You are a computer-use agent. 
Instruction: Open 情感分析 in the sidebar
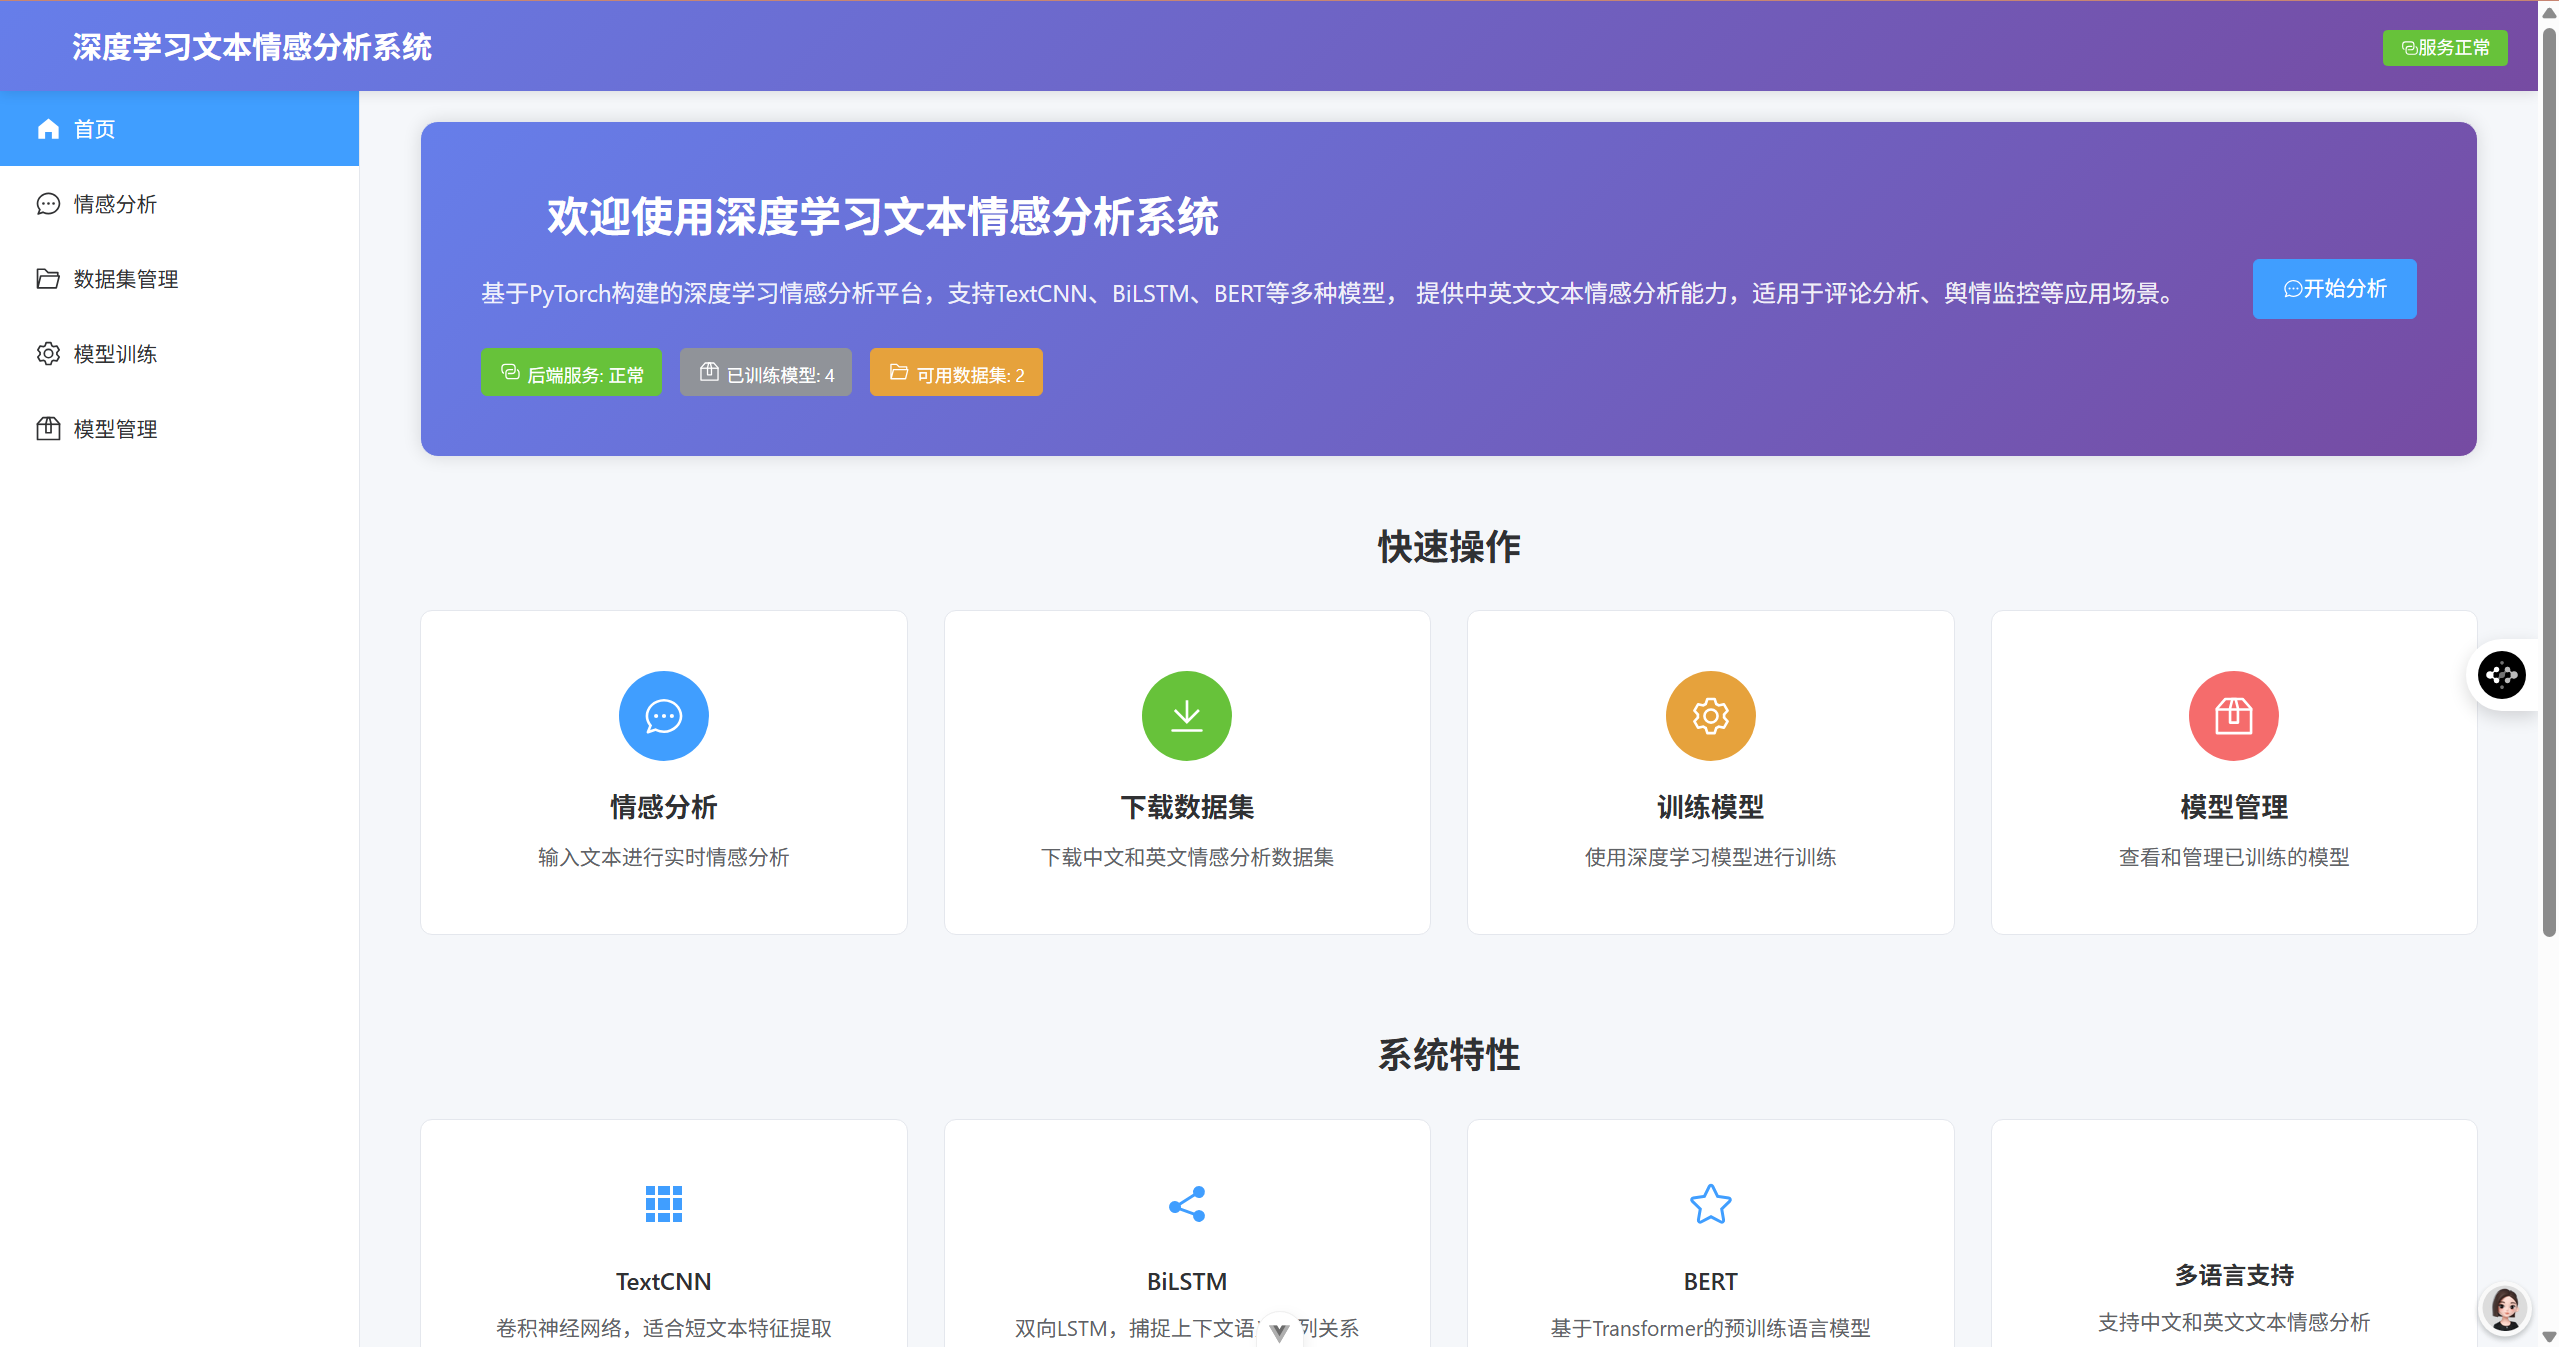(x=115, y=204)
